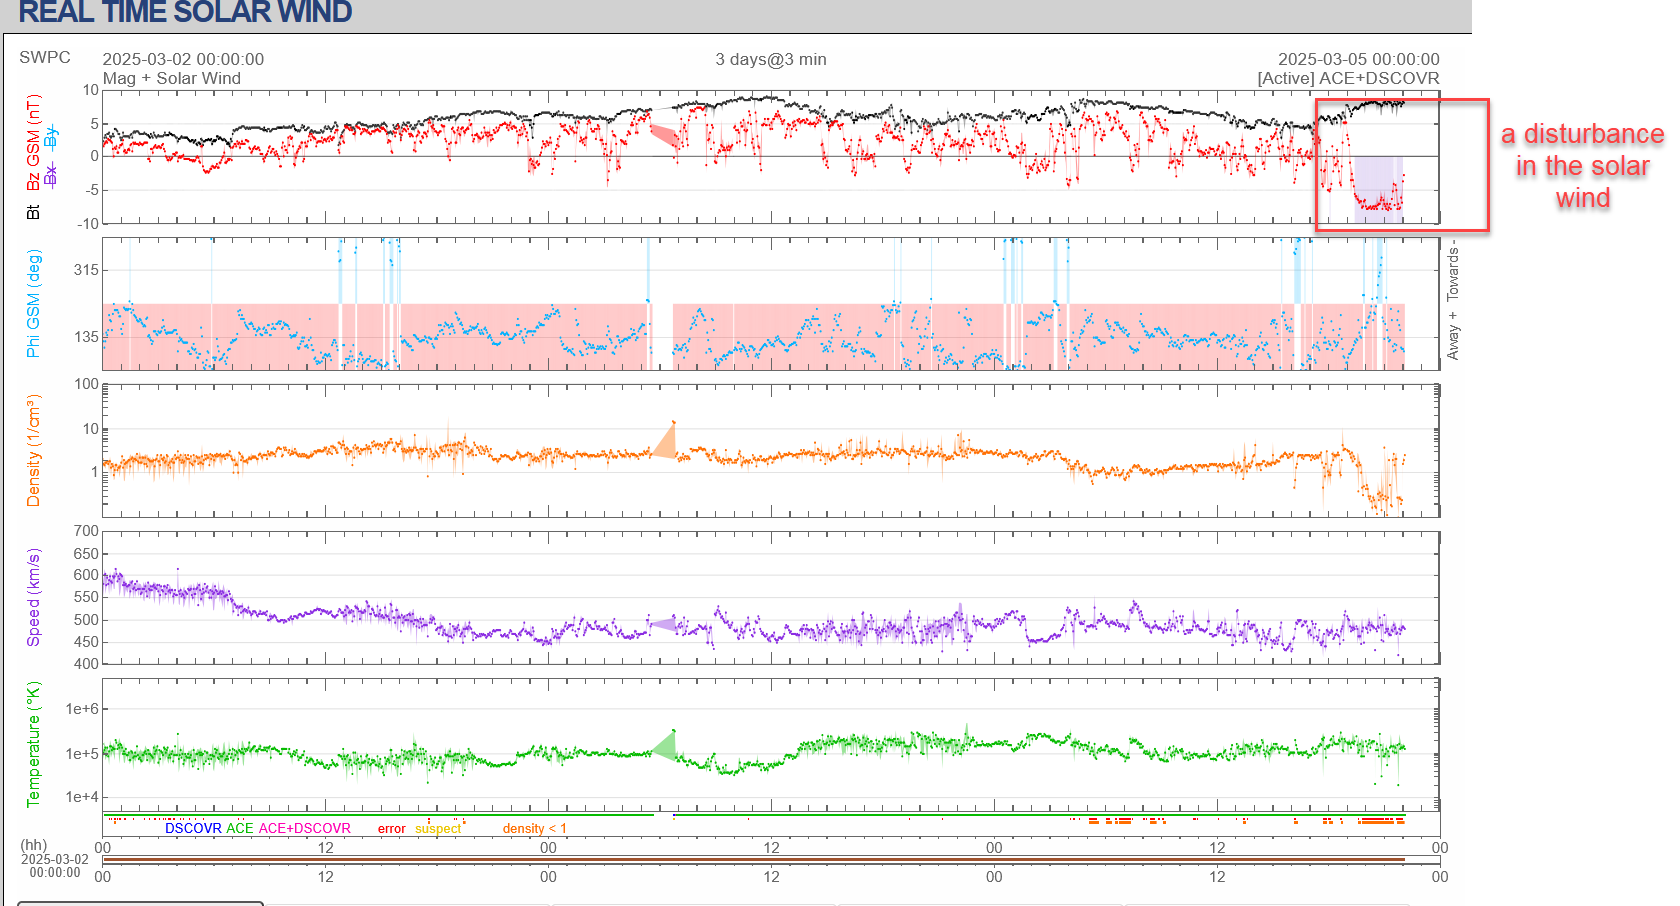The width and height of the screenshot is (1680, 906).
Task: Click the 'Mag + Solar Wind' plot title
Action: tap(172, 78)
